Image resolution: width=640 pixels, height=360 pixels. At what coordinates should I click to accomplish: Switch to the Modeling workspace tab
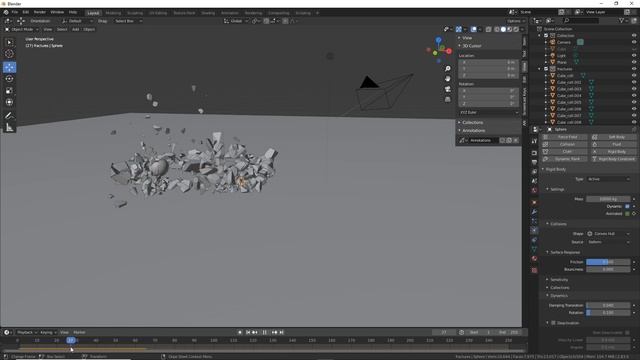click(113, 13)
